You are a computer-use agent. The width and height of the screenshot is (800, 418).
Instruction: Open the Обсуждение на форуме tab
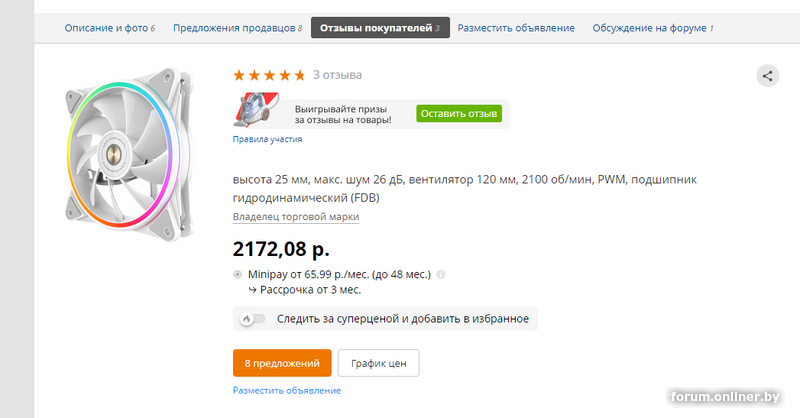pyautogui.click(x=653, y=28)
